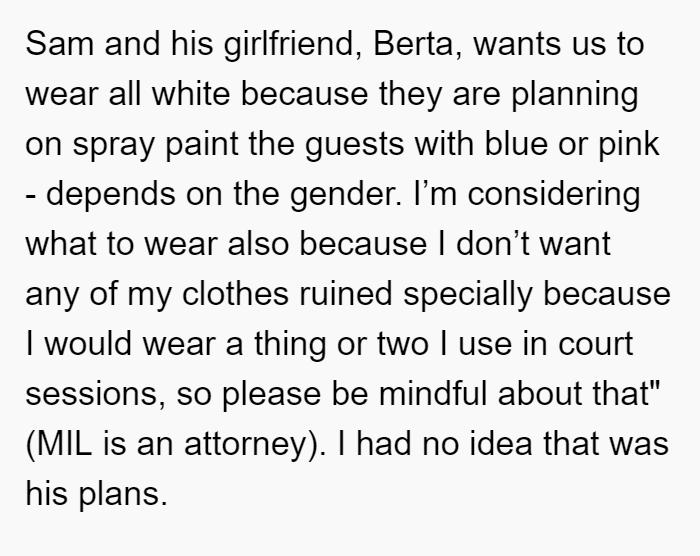
Task: Click the word "gender." in the paragraph
Action: 346,195
